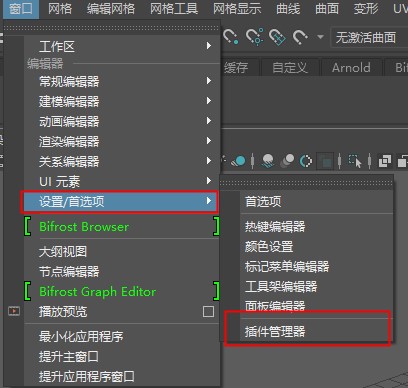
Task: Expand the 关系编辑器 submenu
Action: click(122, 161)
